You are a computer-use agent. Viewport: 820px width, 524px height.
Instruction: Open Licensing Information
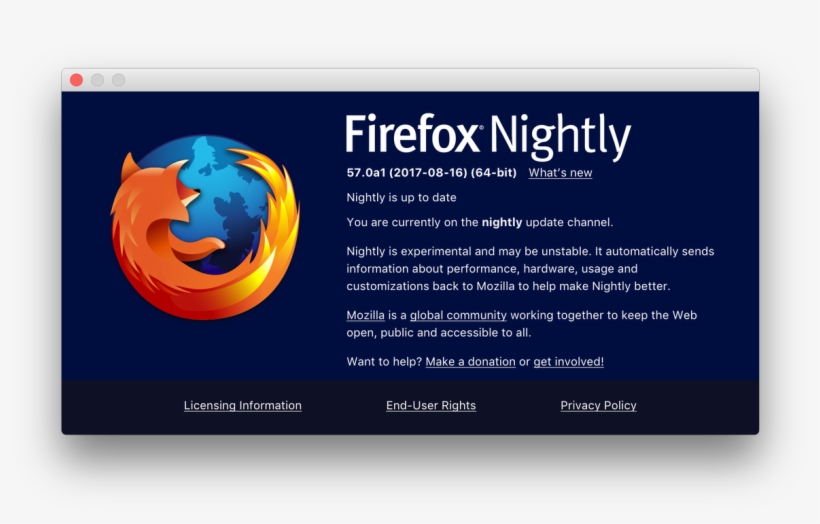[243, 406]
